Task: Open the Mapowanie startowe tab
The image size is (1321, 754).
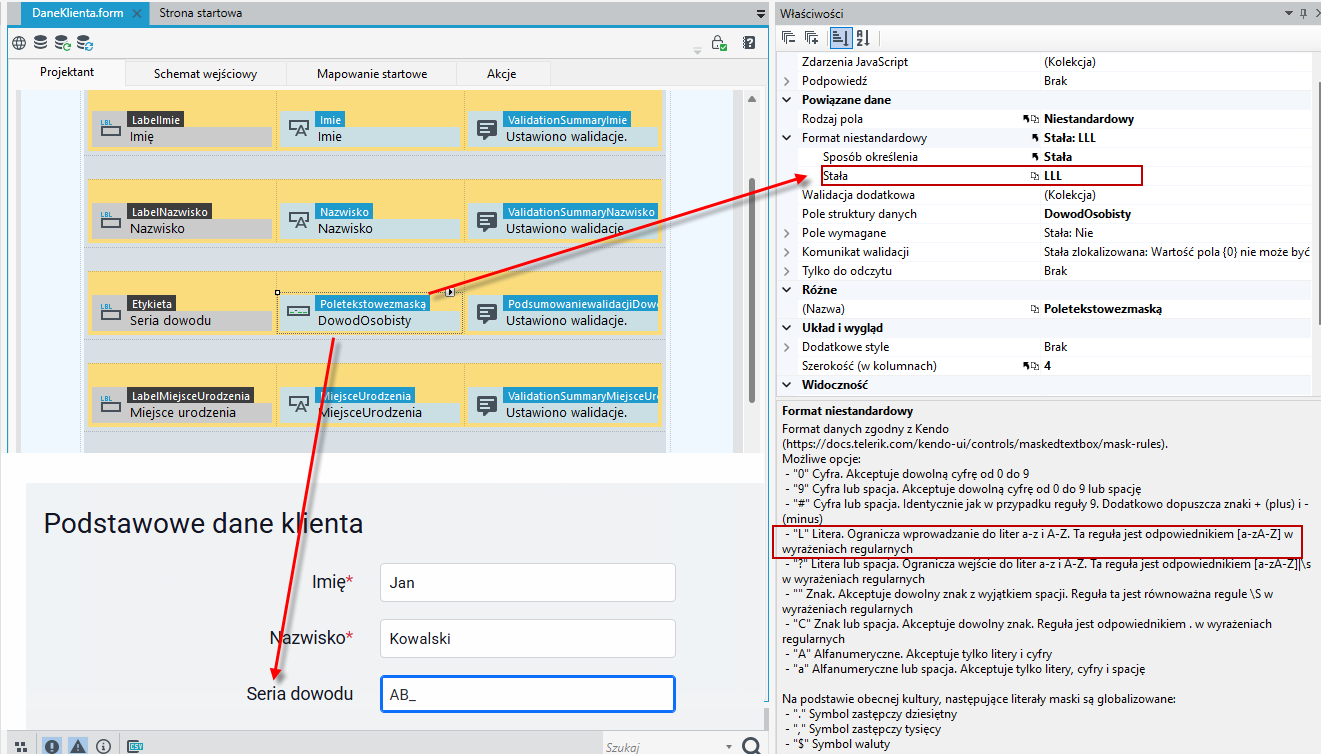Action: click(372, 74)
